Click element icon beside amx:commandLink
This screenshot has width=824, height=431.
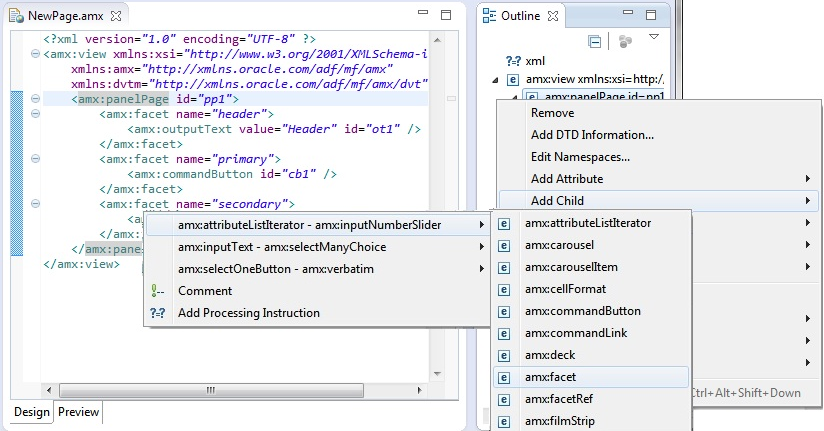click(x=504, y=334)
